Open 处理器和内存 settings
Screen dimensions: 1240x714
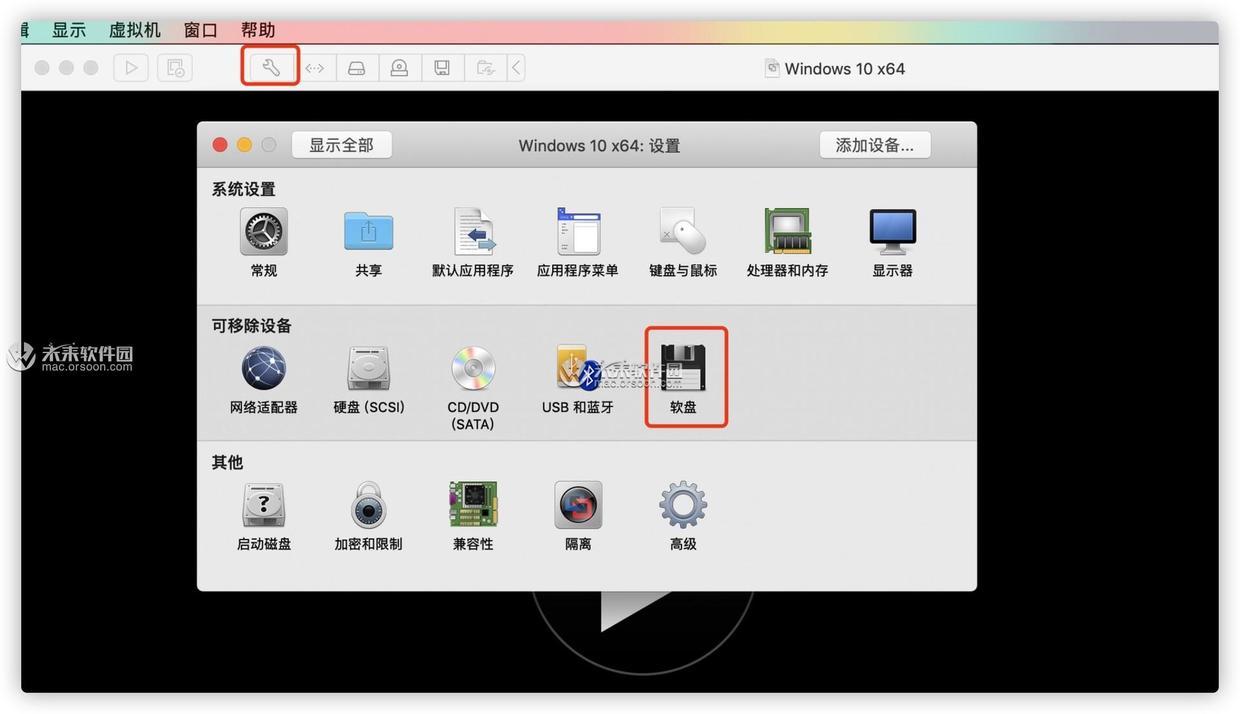[787, 233]
